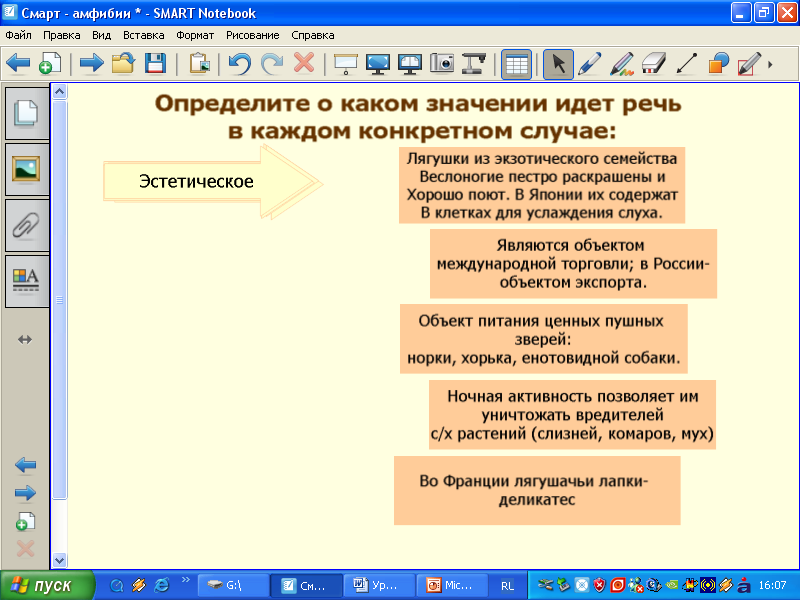Open the Properties side tab

27,281
